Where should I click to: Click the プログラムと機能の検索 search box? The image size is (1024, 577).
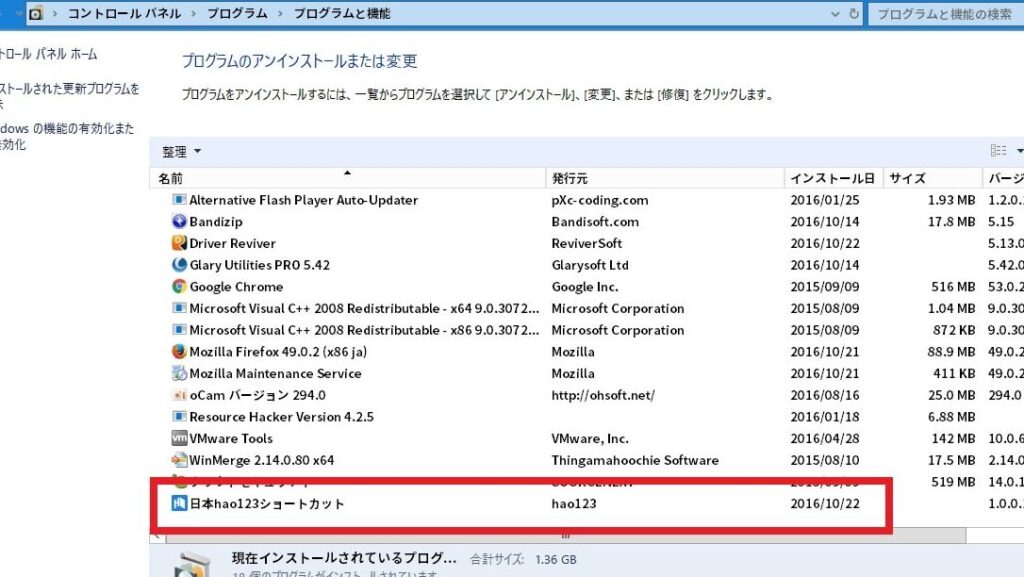click(x=945, y=14)
